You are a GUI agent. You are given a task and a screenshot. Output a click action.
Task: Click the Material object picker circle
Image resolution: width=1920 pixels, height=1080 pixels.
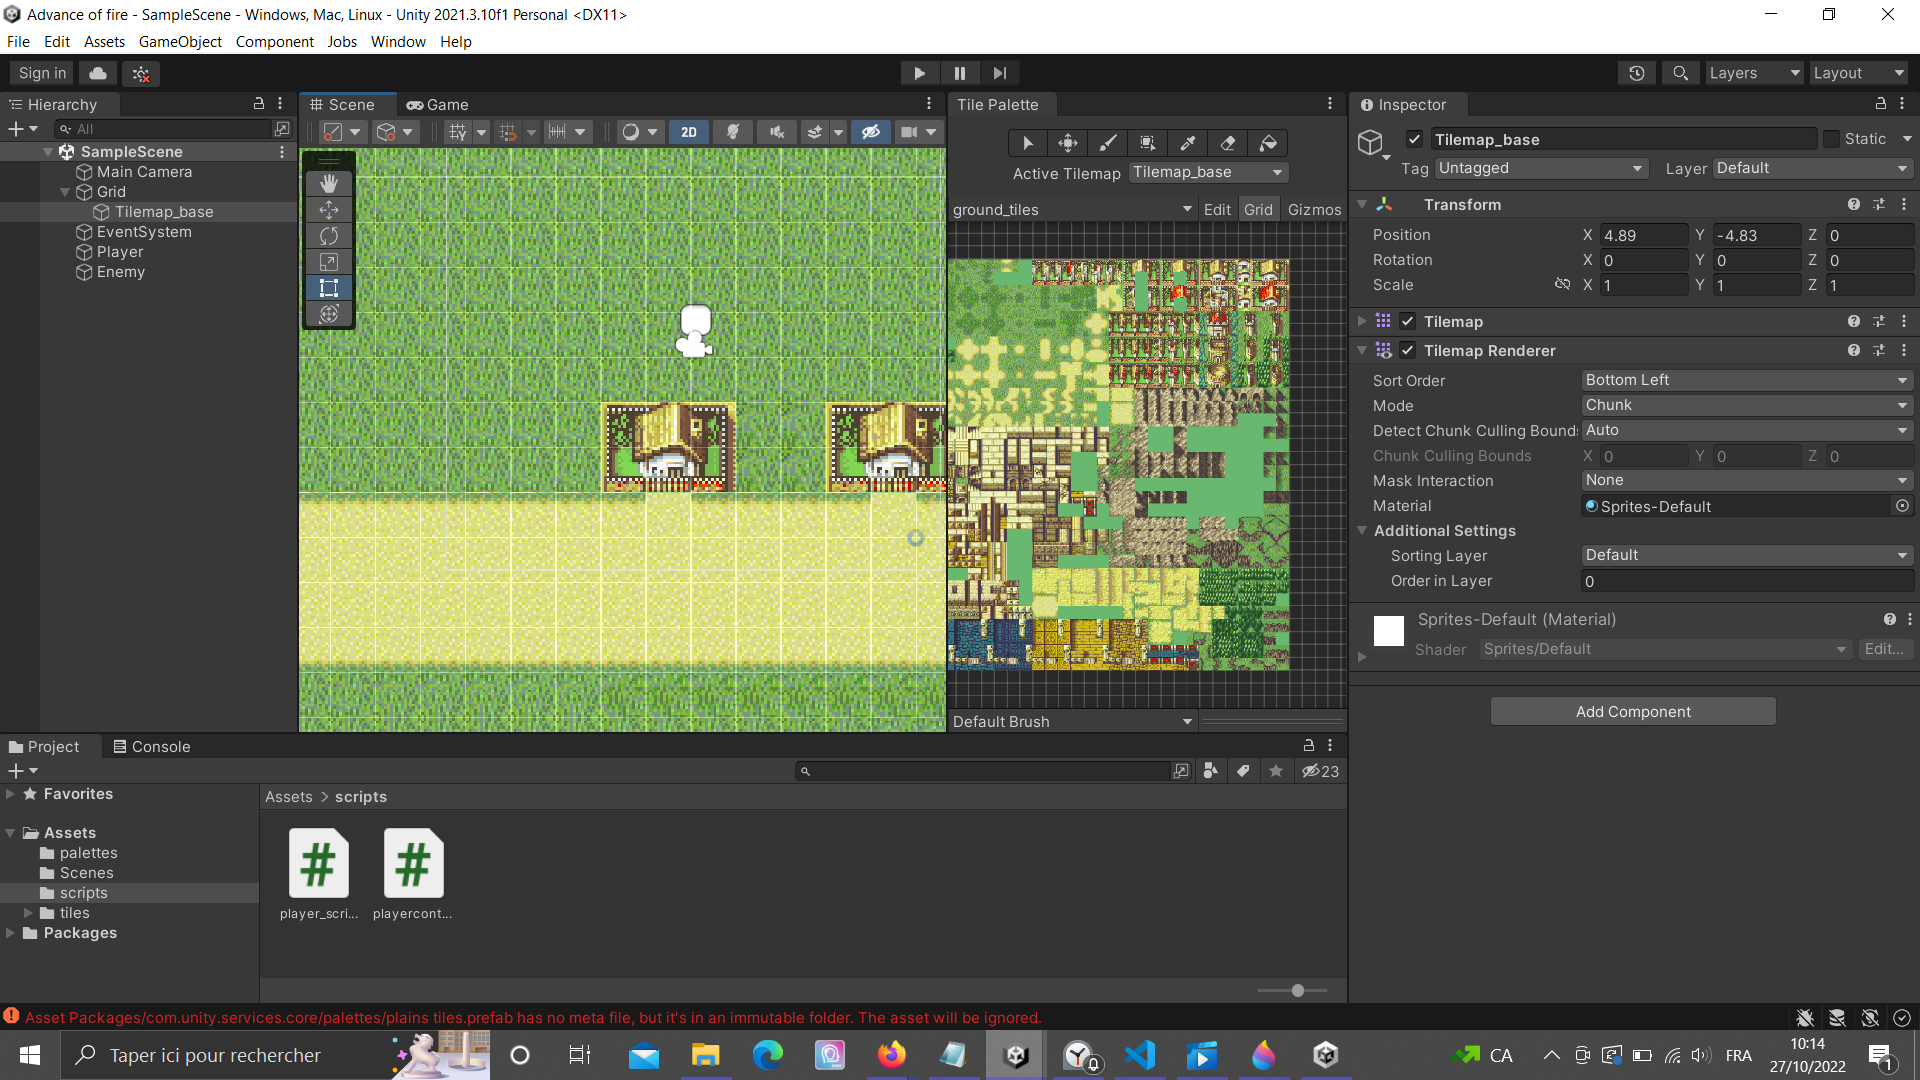pyautogui.click(x=1902, y=506)
